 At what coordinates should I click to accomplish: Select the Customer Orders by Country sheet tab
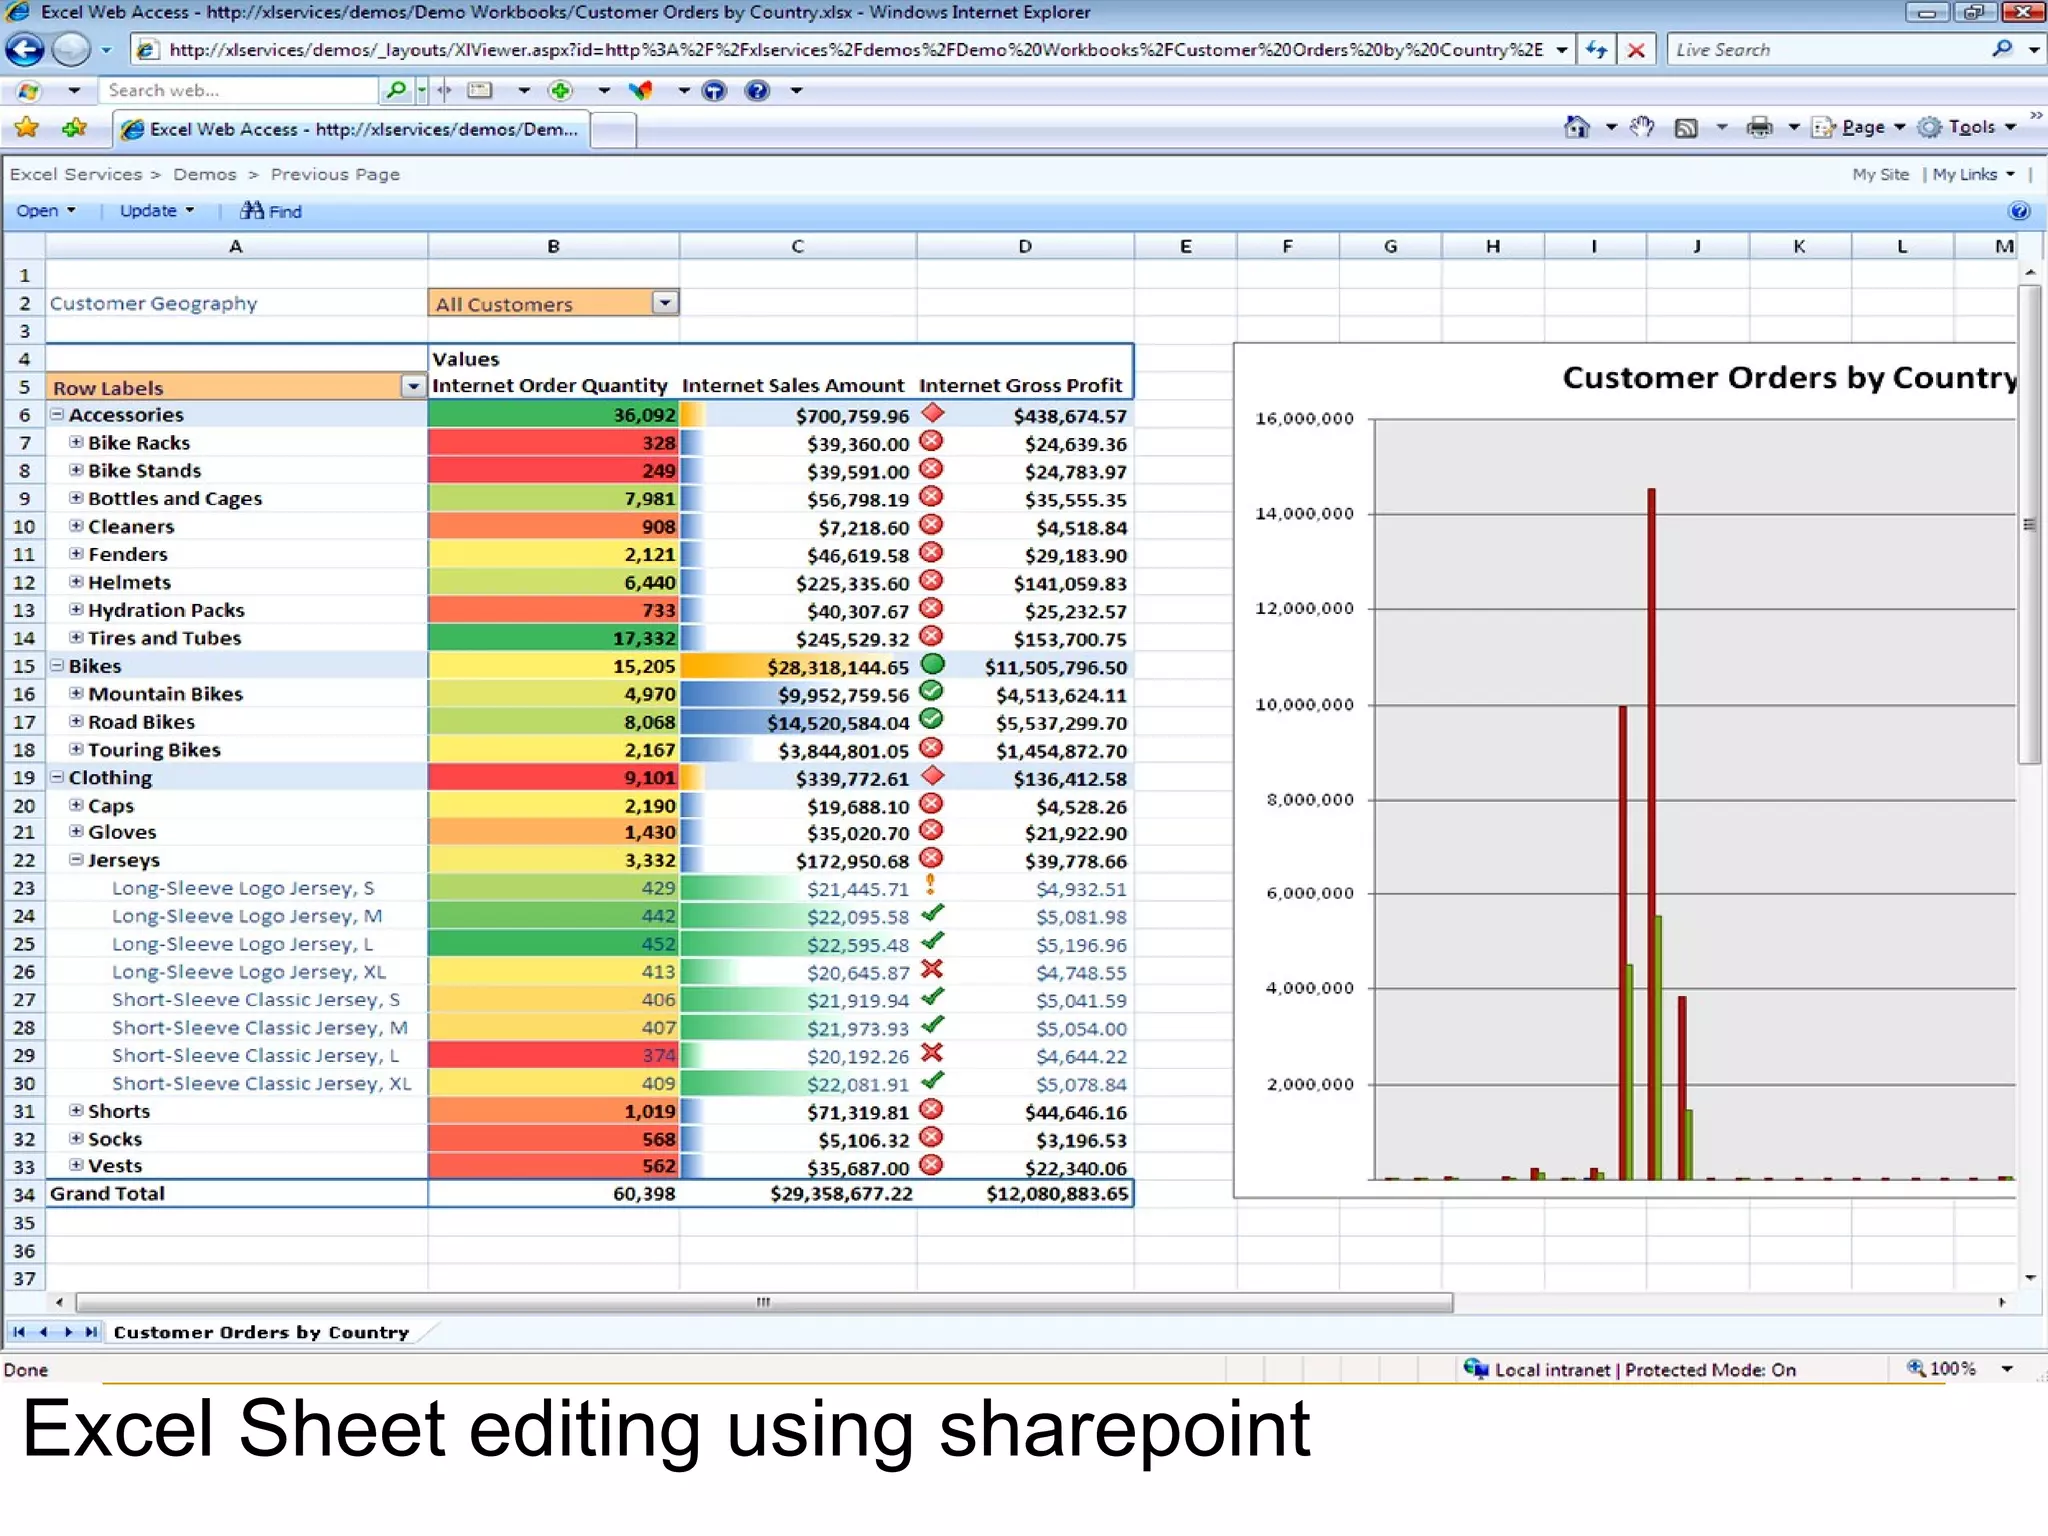(261, 1332)
